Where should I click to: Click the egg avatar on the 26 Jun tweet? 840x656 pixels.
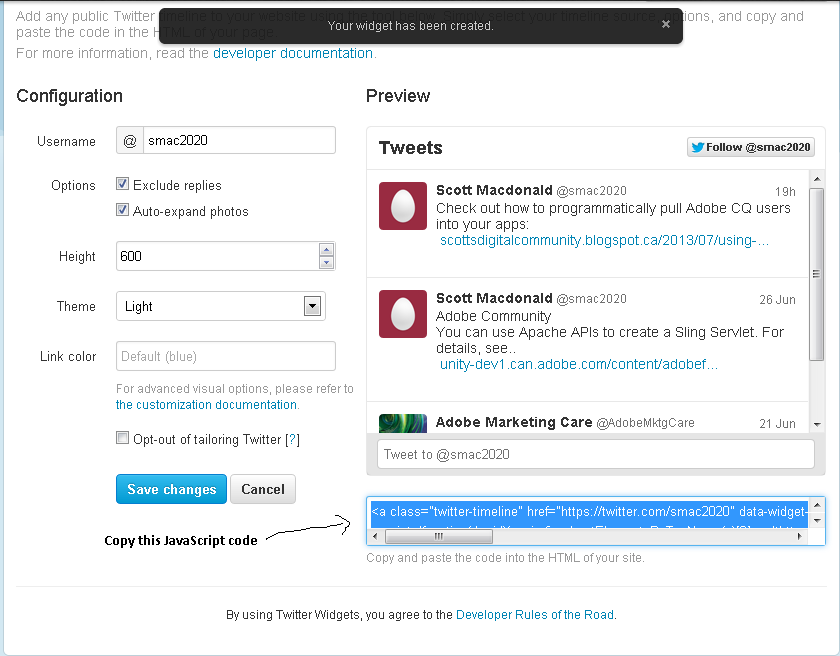tap(403, 314)
